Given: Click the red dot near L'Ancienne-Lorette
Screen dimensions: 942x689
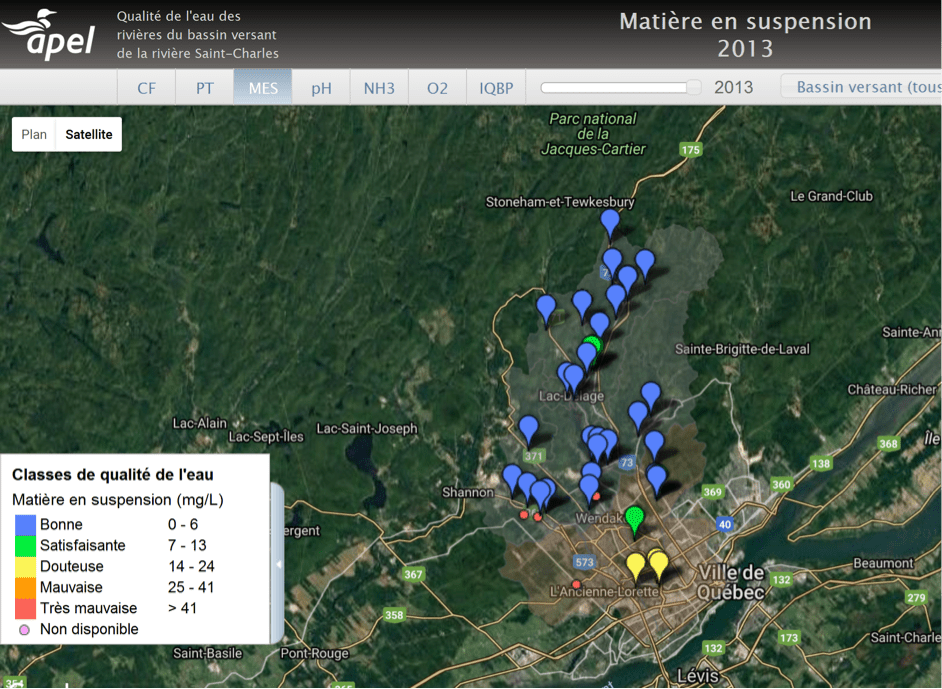Looking at the screenshot, I should pos(577,584).
